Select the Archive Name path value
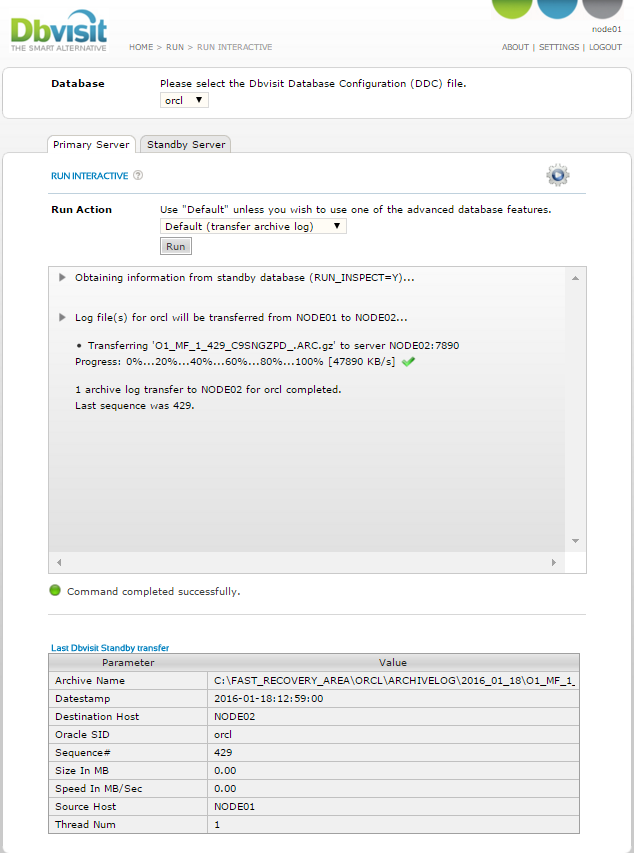Image resolution: width=634 pixels, height=853 pixels. pyautogui.click(x=395, y=681)
